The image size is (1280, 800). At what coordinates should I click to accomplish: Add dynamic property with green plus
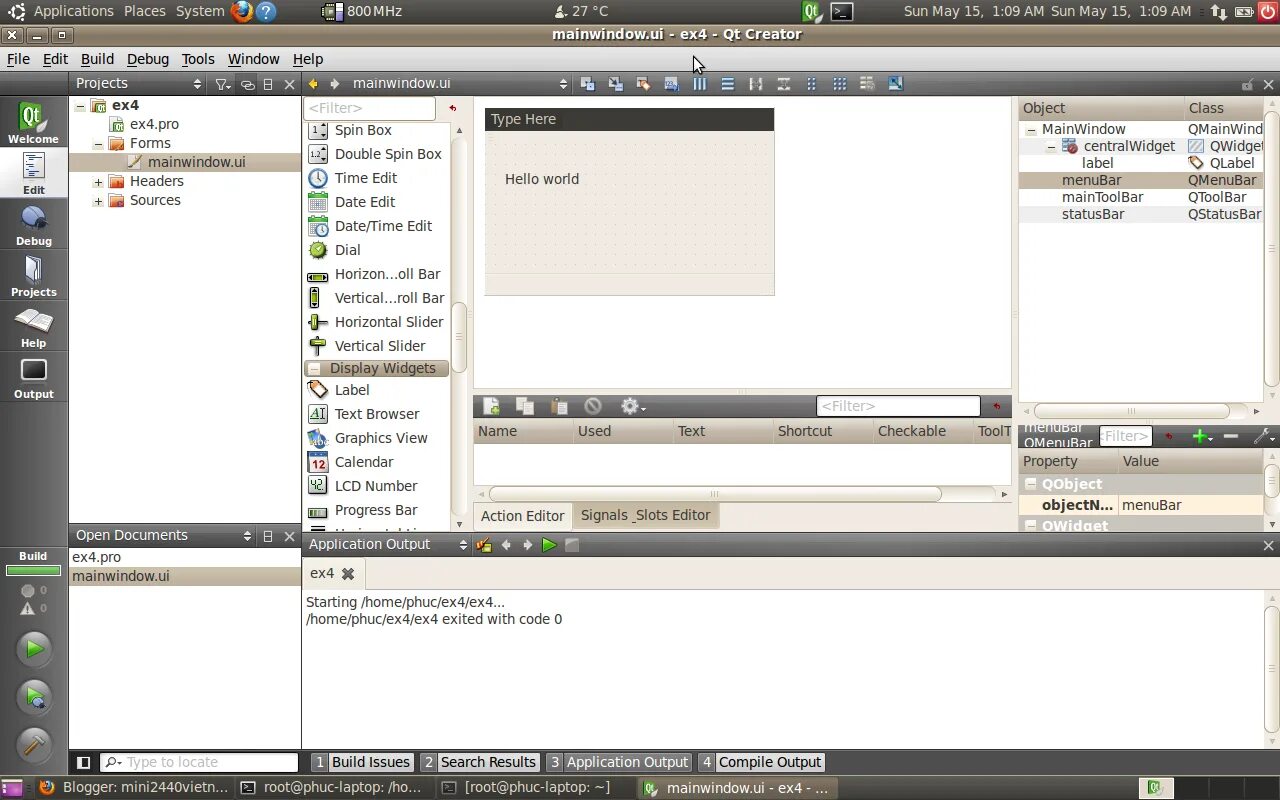click(x=1203, y=437)
